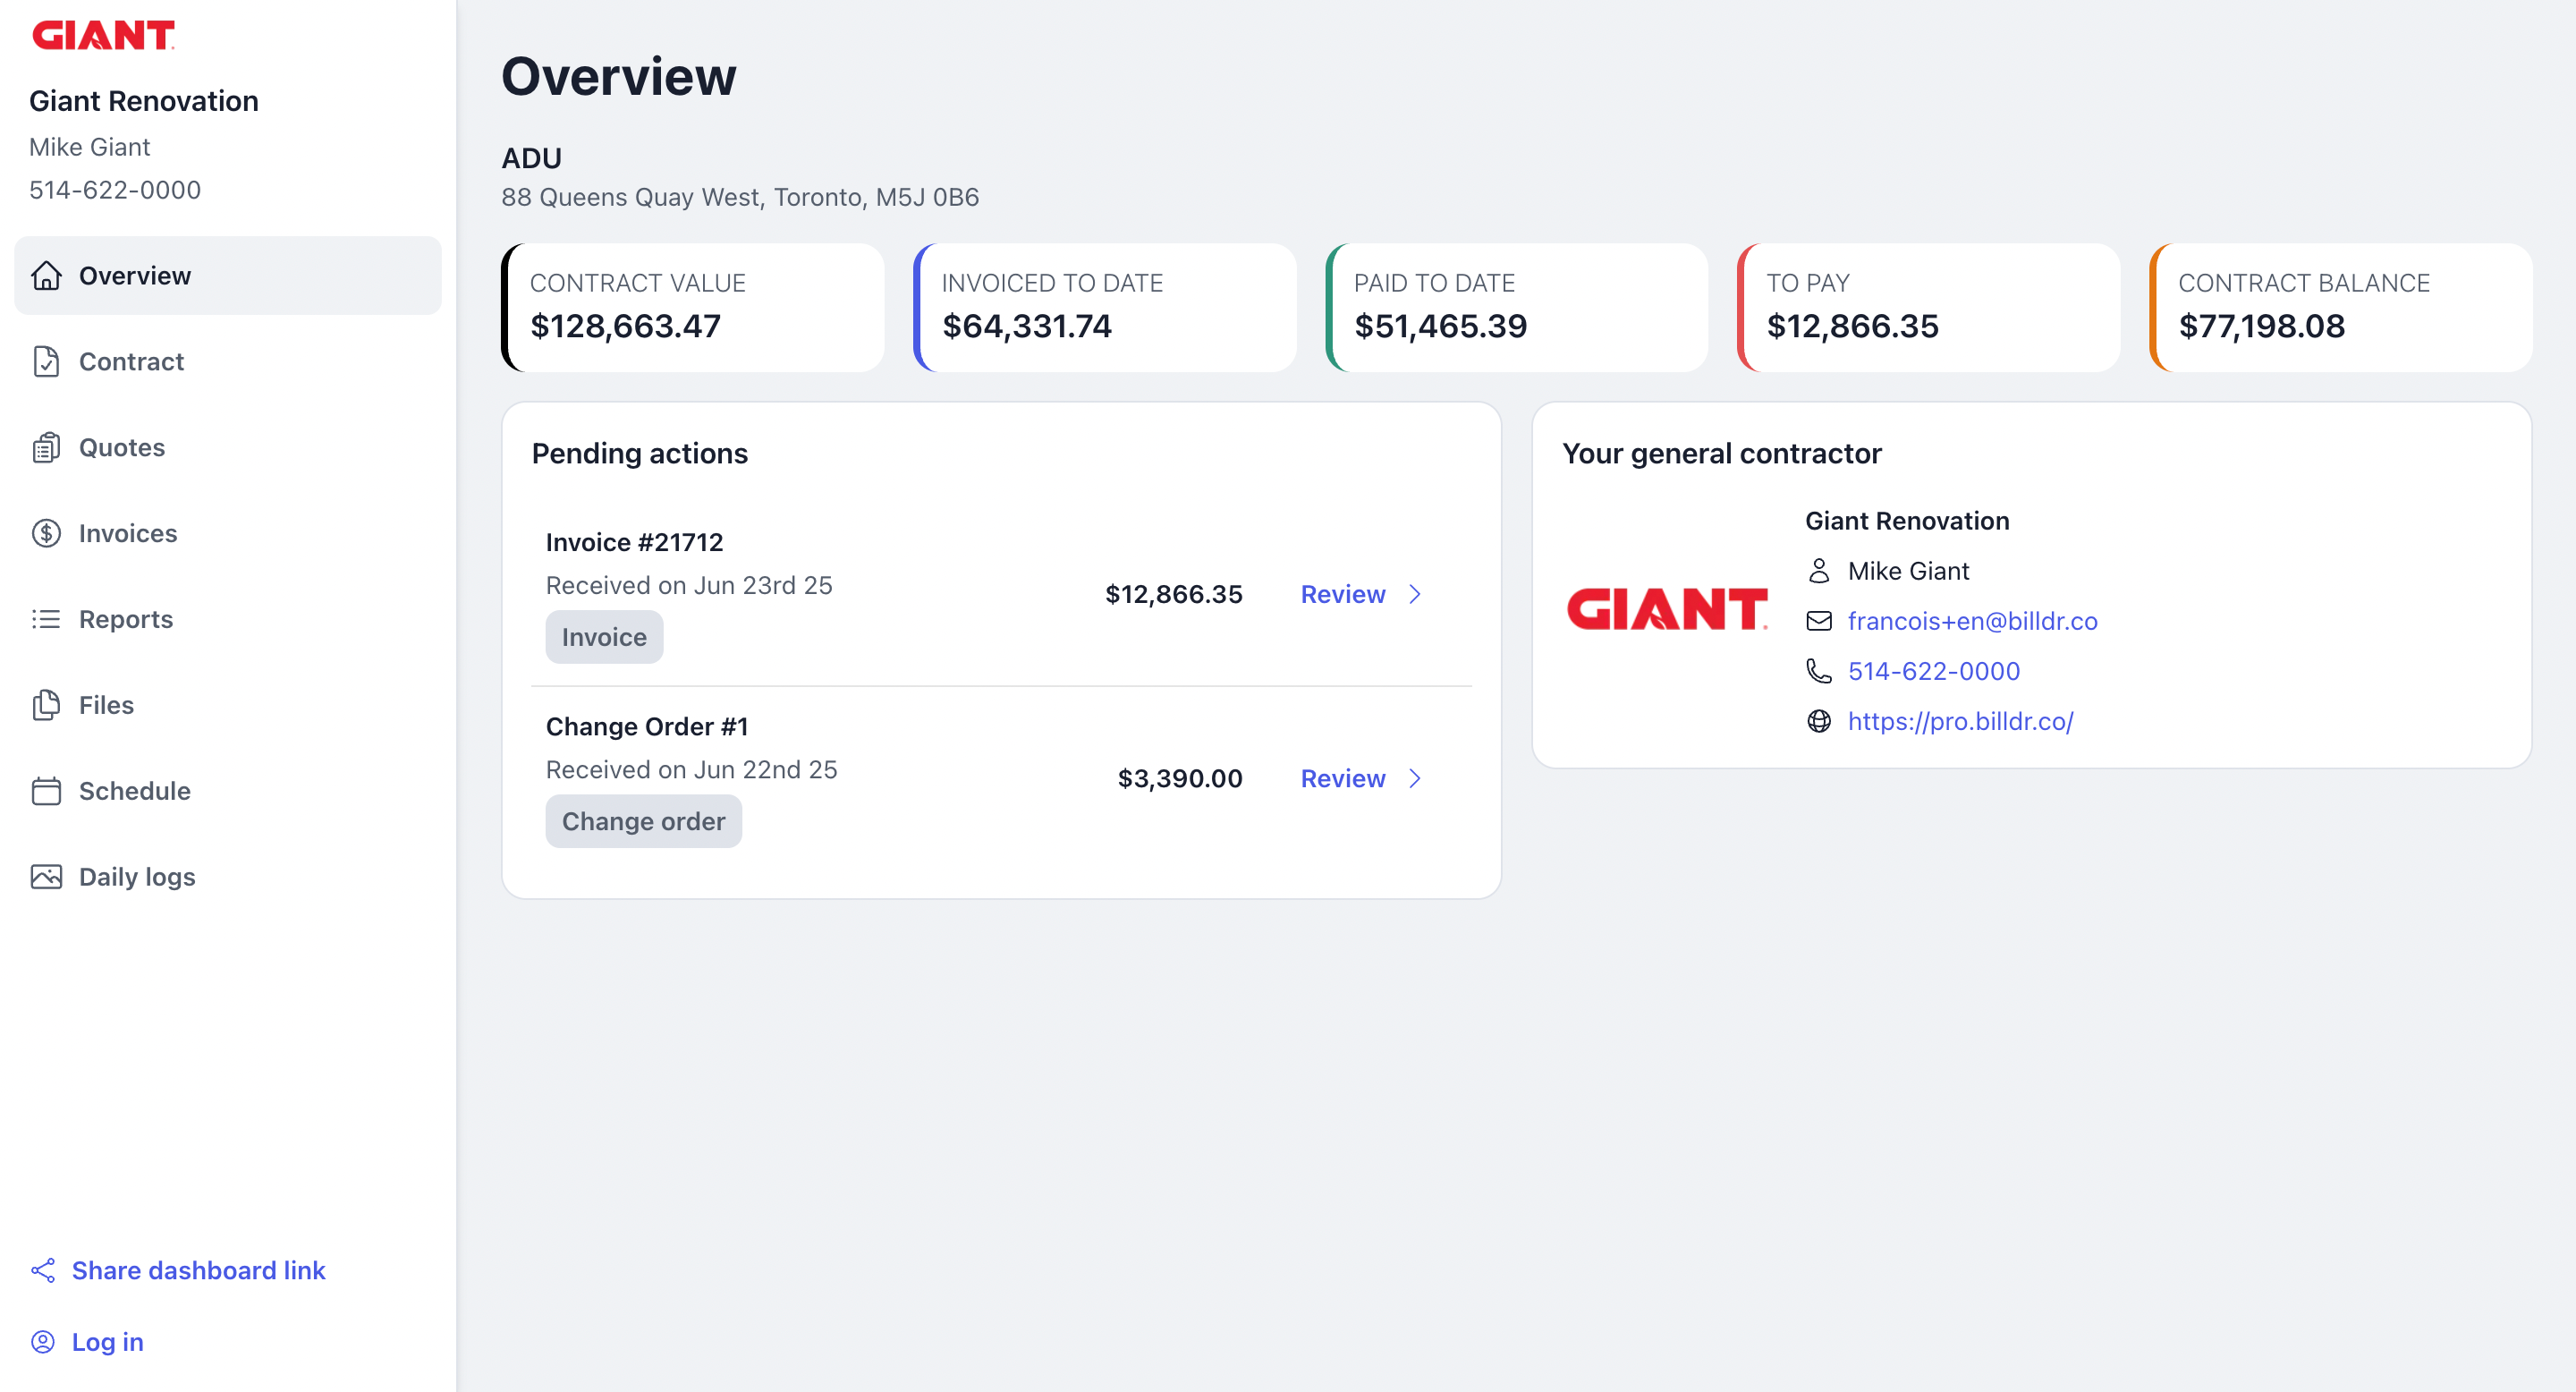Click the Invoice #21712 title
Screen dimensions: 2576x1392
634,542
